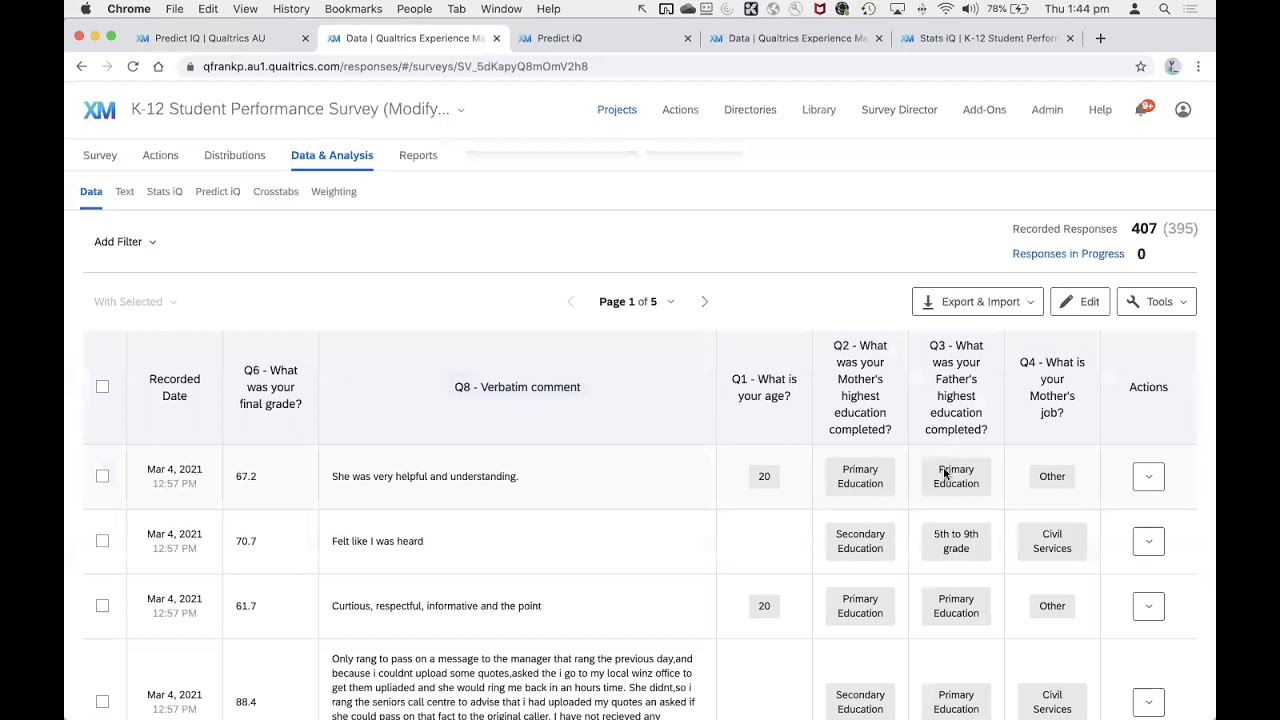Bookmark this page with the star
The width and height of the screenshot is (1280, 720).
1140,66
